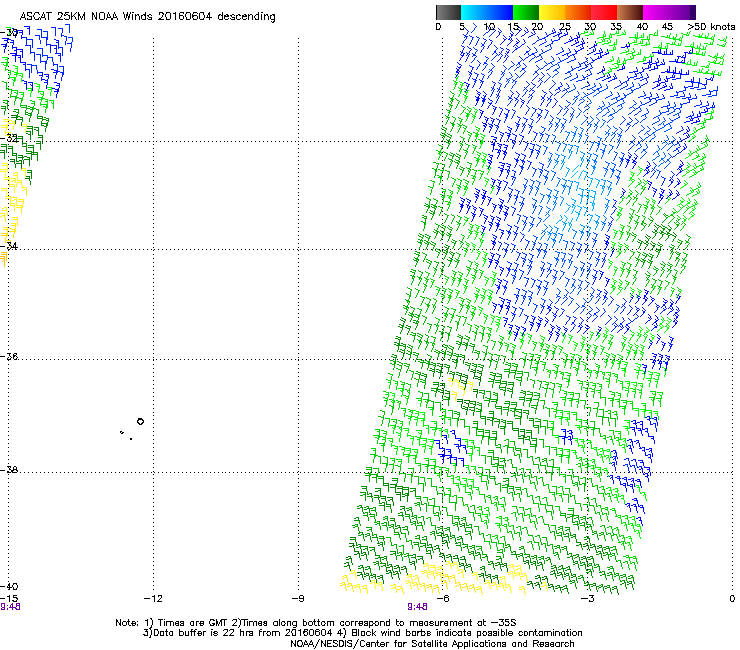The image size is (740, 650).
Task: Click the '-36' latitude axis label
Action: (x=9, y=356)
